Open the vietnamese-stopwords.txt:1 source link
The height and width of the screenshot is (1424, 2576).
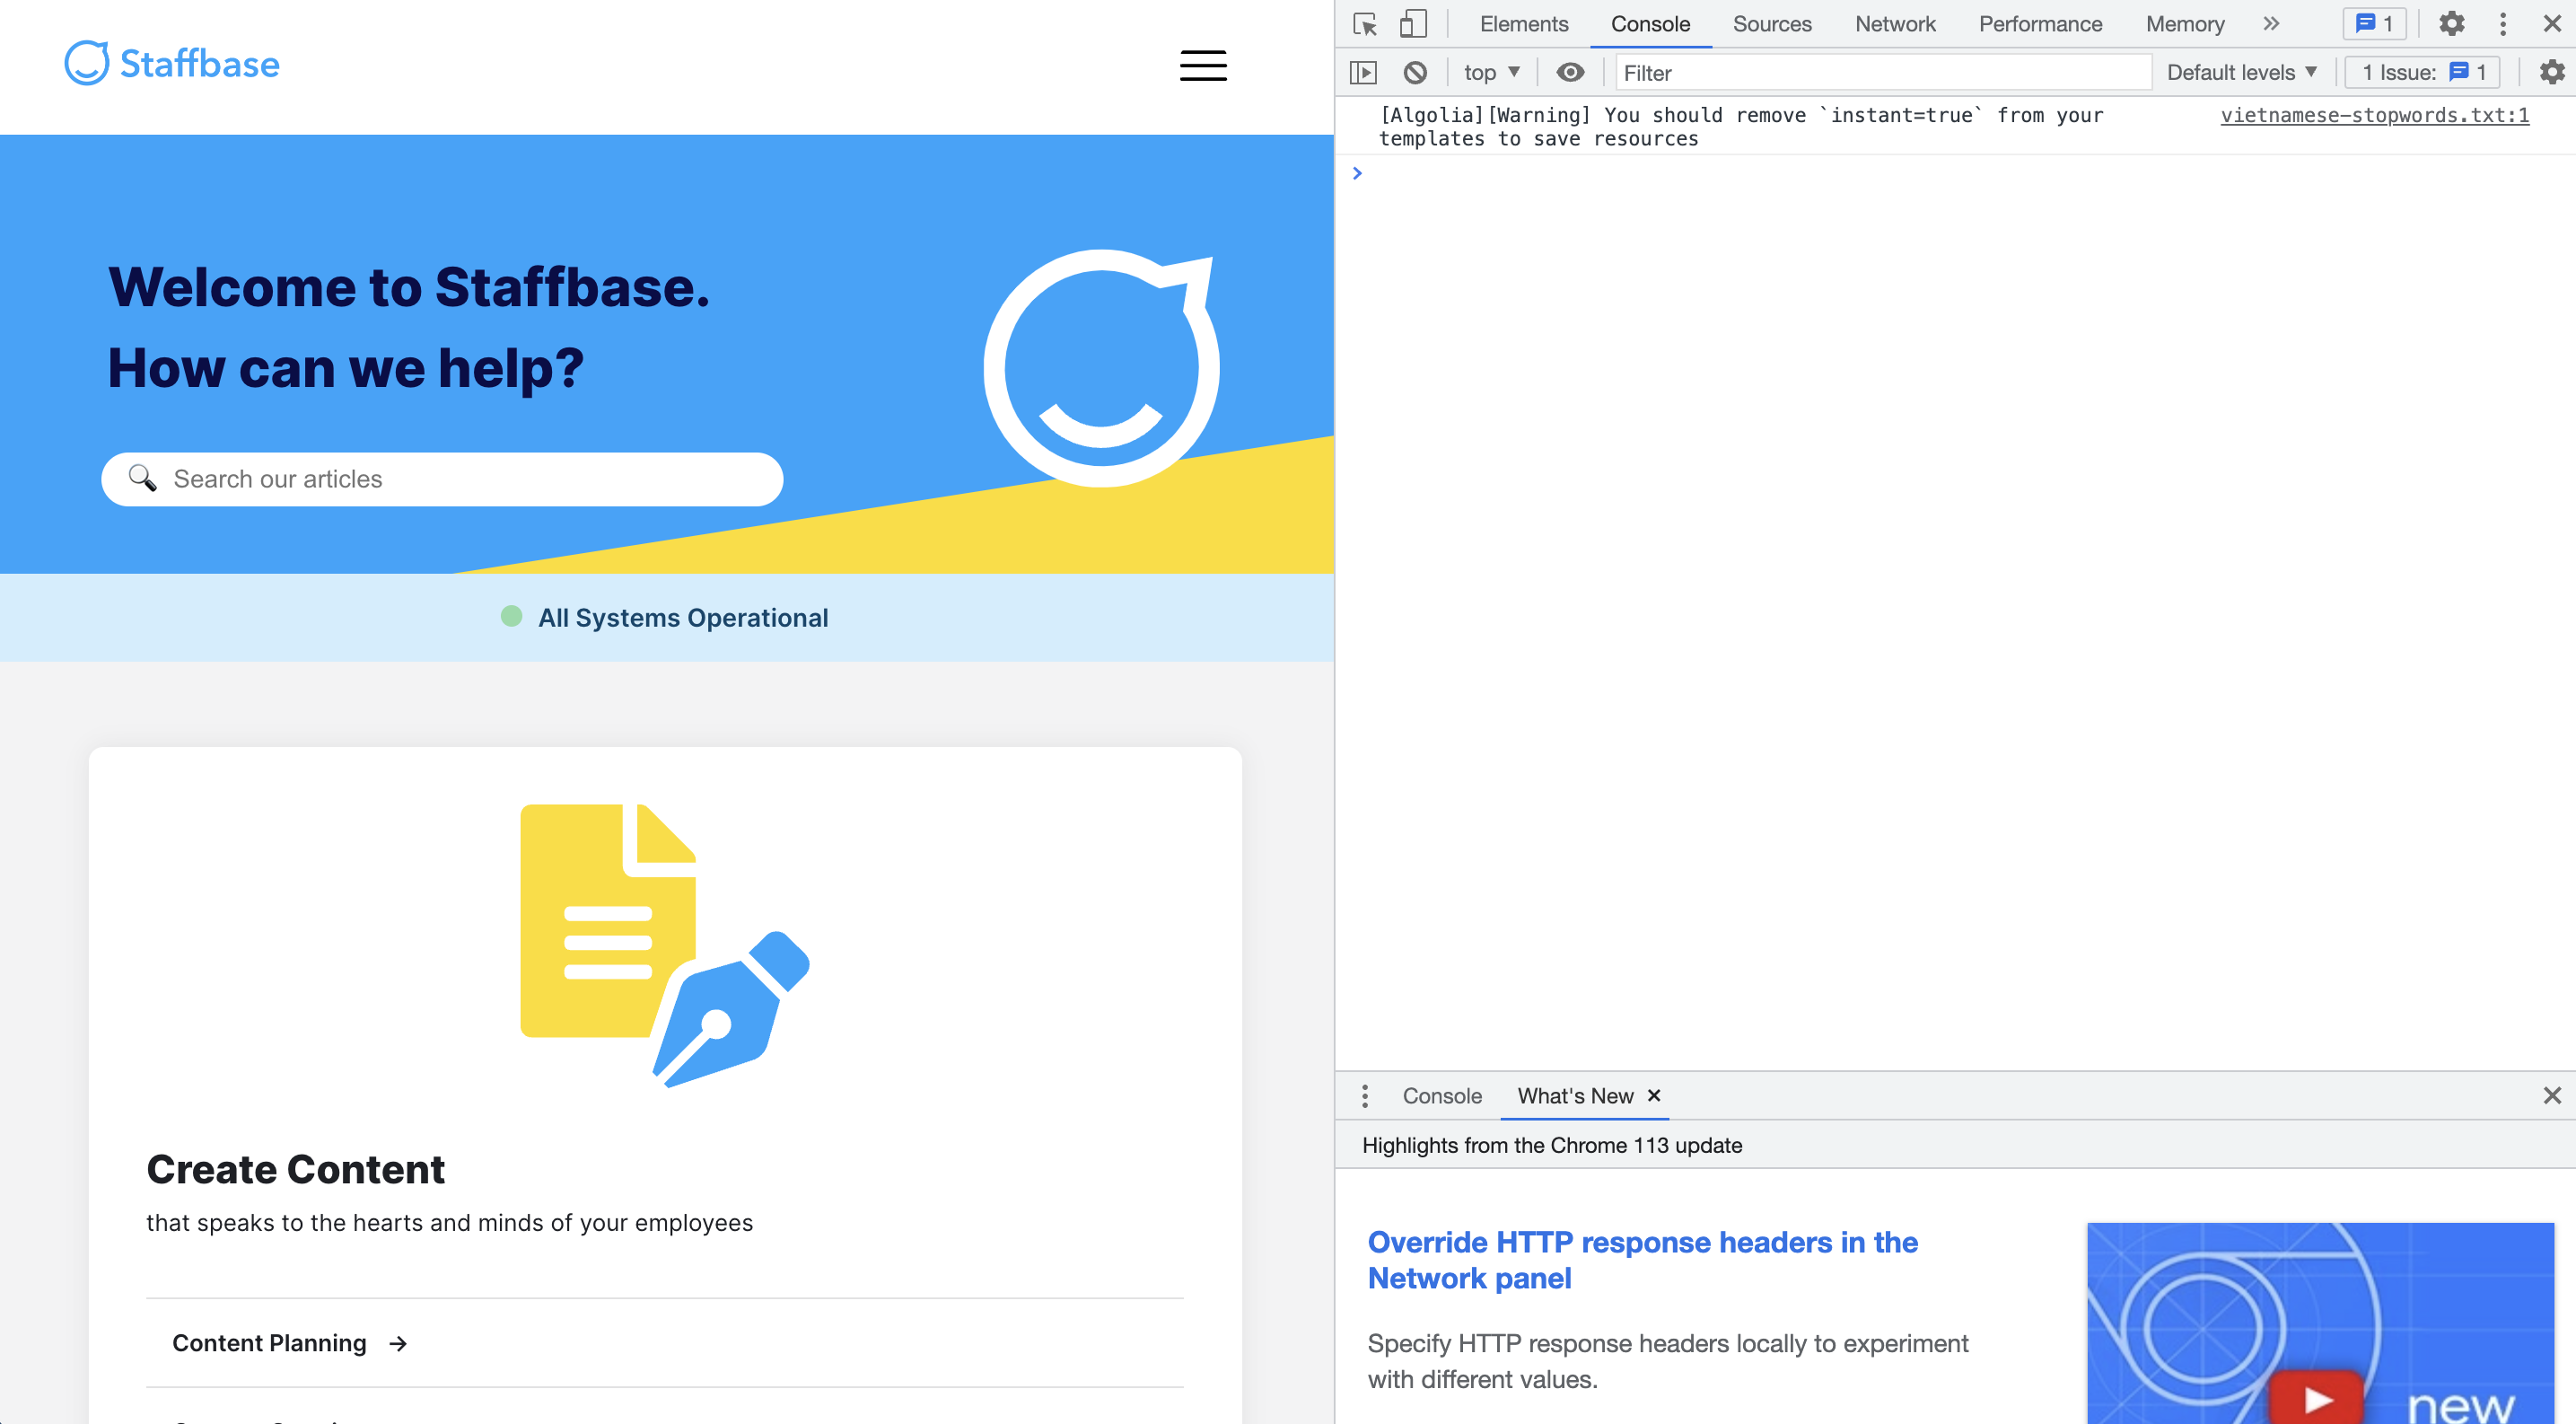2375,116
